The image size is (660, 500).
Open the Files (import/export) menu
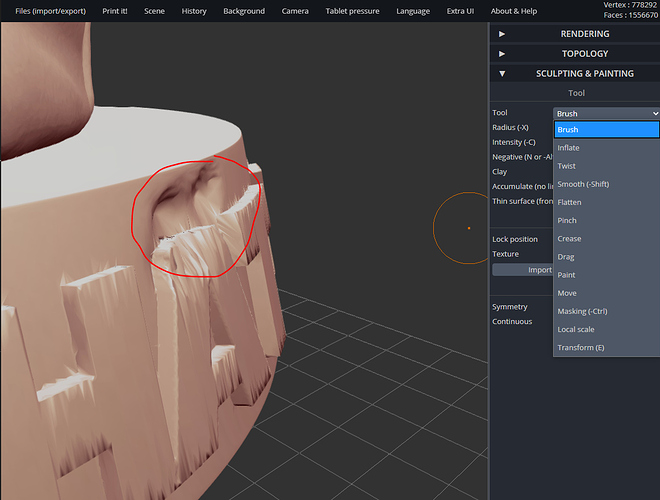tap(50, 11)
